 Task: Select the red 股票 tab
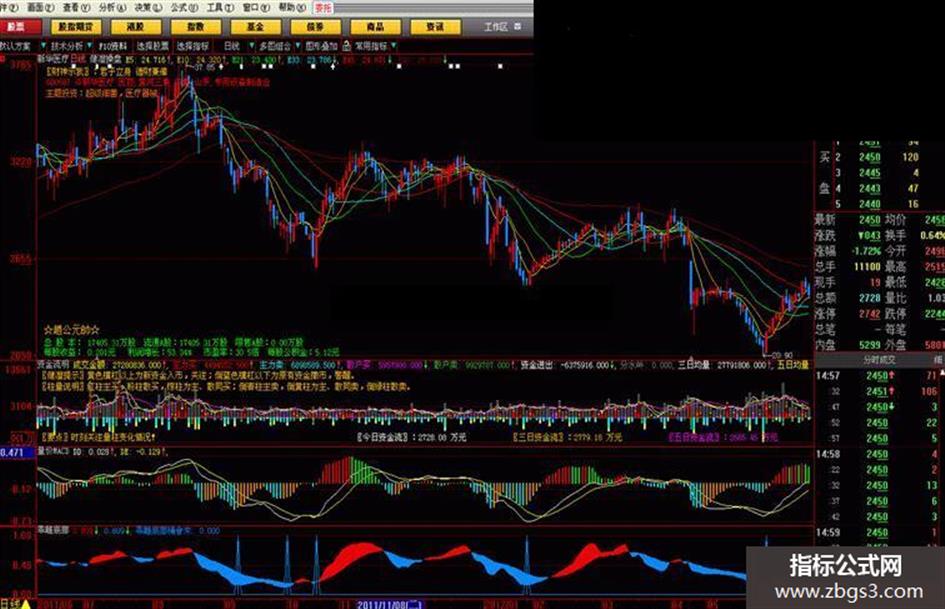click(20, 27)
